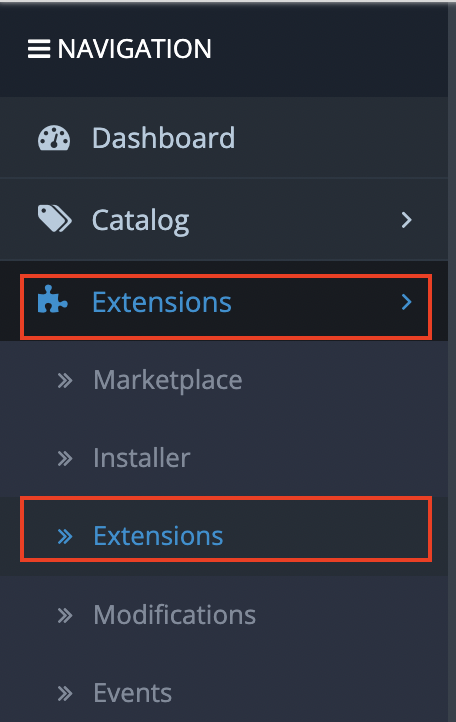
Task: Click the double-chevron beside Marketplace
Action: 65,381
